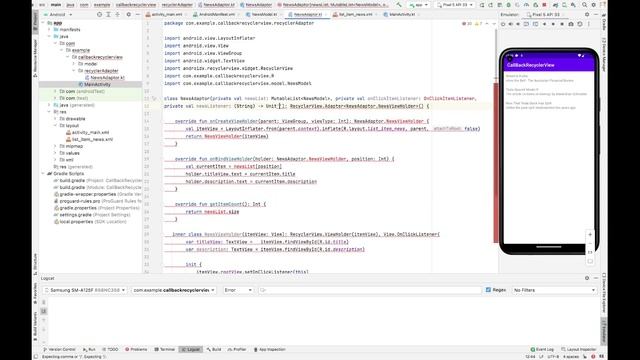Click the error status icon in status bar
640x360 pixels.
593,356
